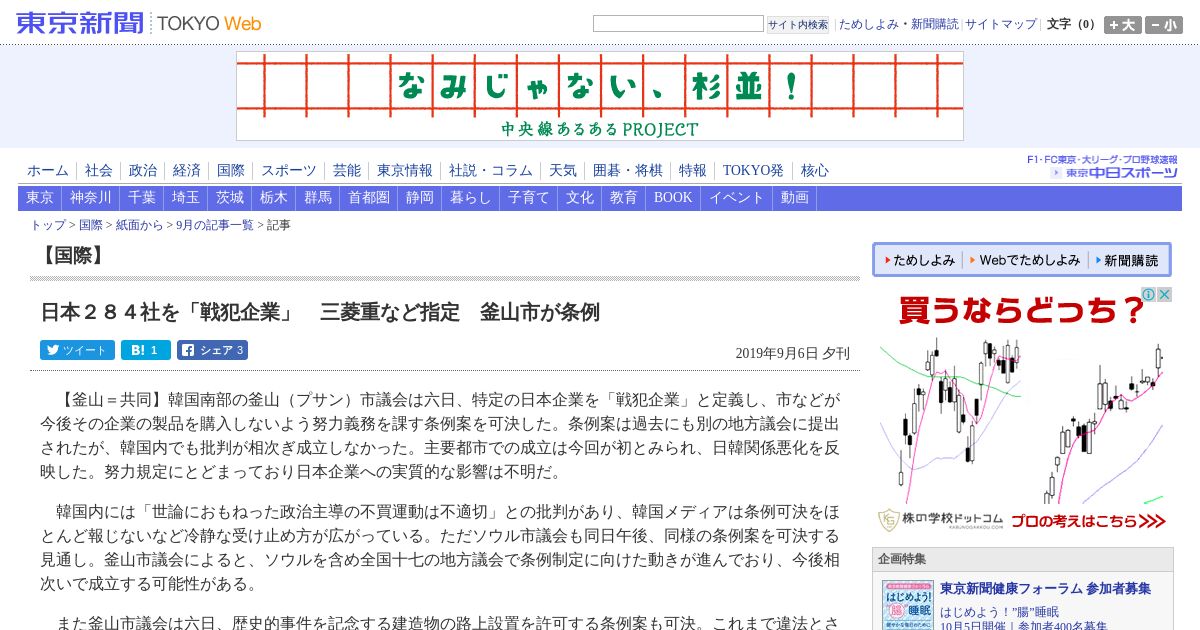Select the 静岡 regional tab
Viewport: 1200px width, 630px height.
[420, 198]
